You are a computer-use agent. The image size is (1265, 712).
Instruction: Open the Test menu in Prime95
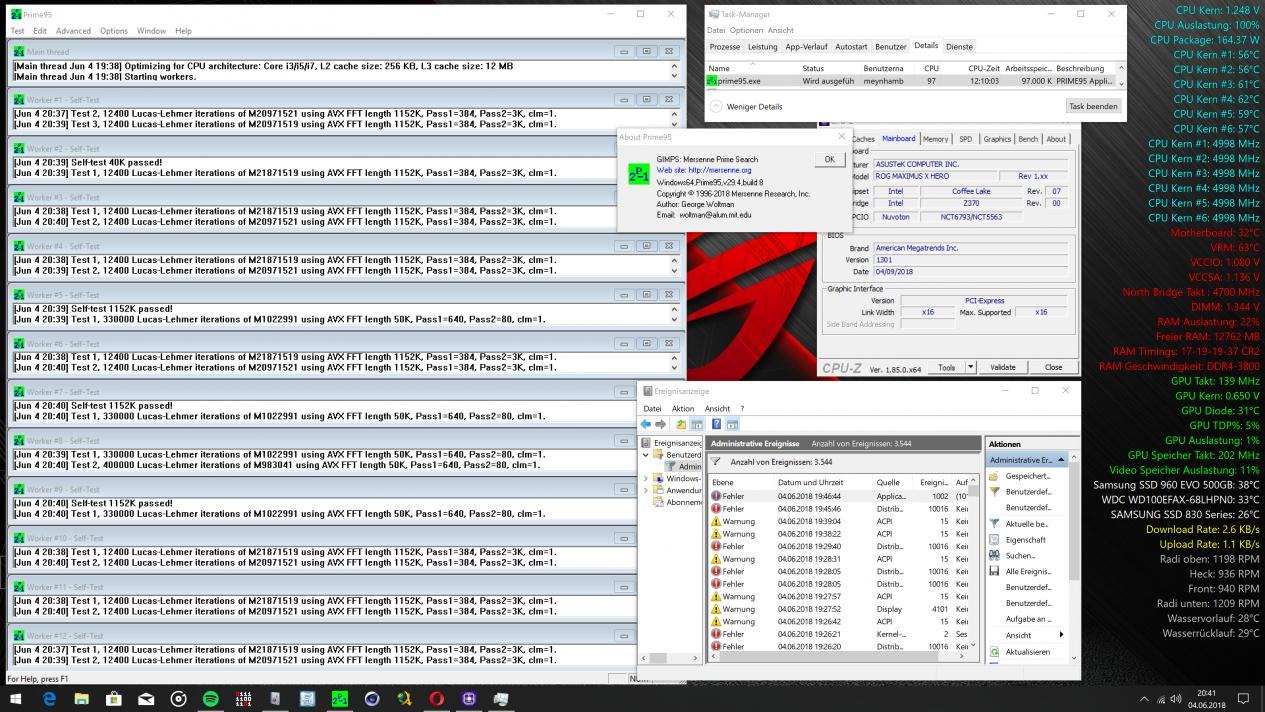[x=17, y=31]
